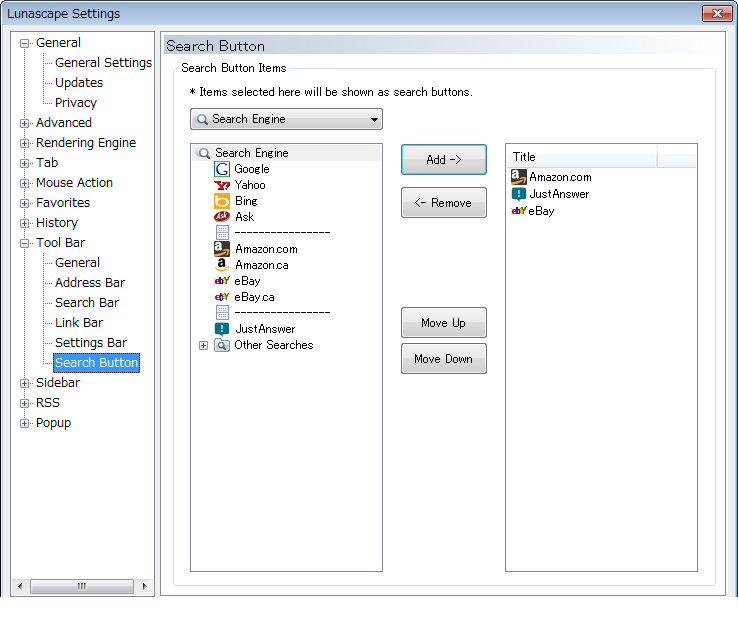Open the Updates settings page

(x=79, y=83)
